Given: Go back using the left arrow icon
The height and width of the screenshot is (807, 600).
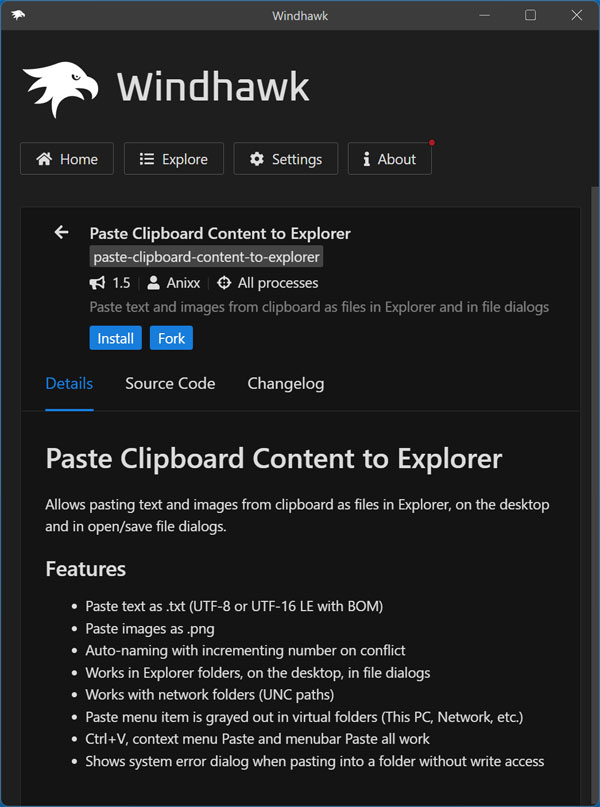Looking at the screenshot, I should click(x=61, y=233).
